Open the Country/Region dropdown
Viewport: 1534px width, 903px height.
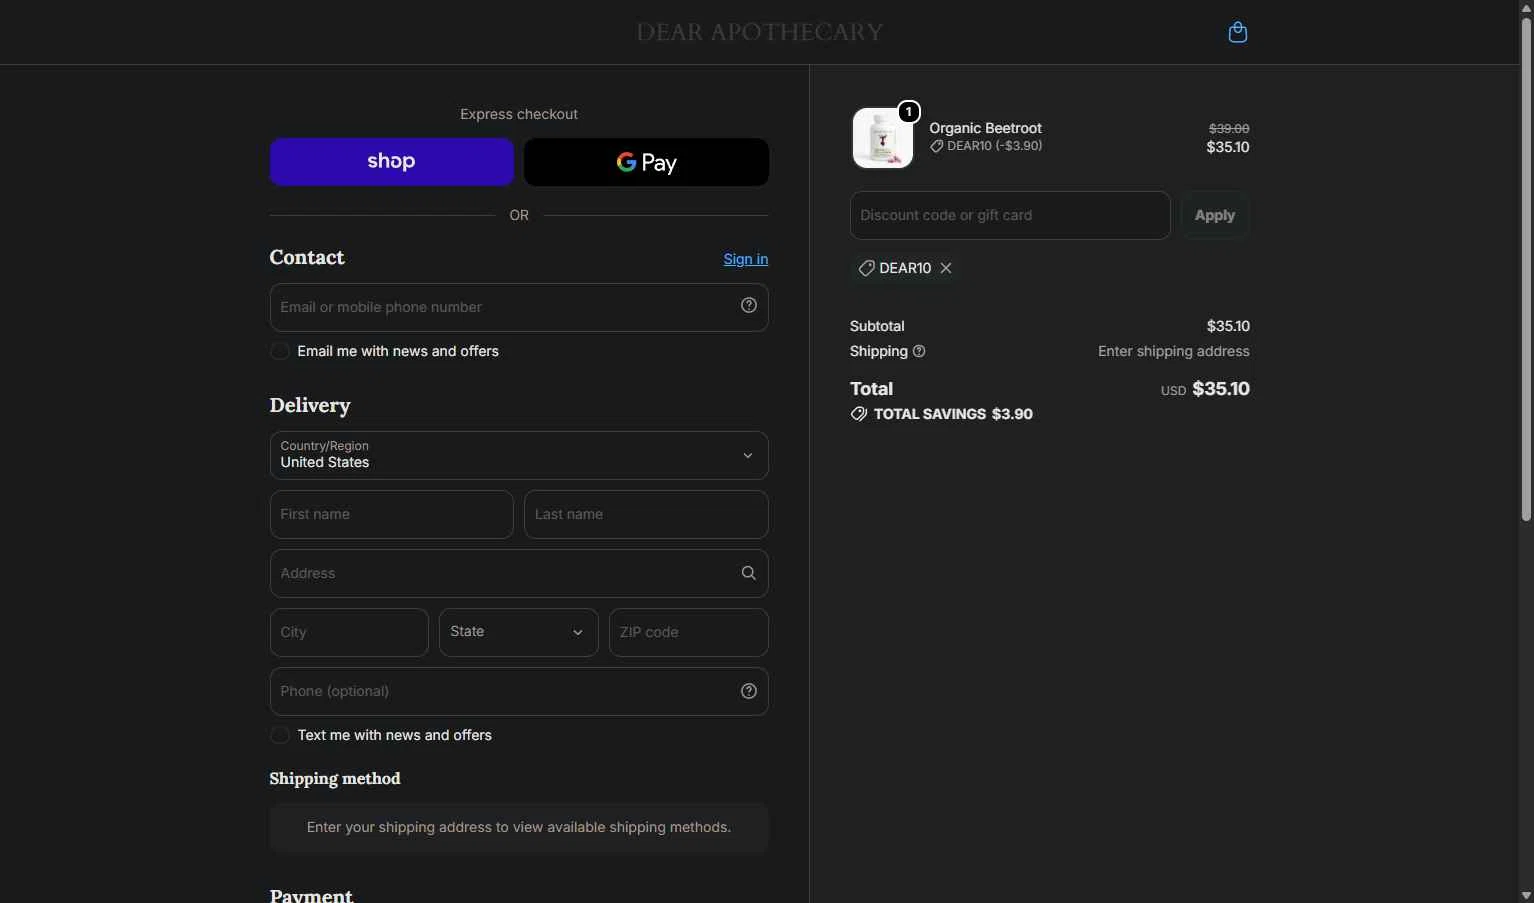(x=519, y=455)
